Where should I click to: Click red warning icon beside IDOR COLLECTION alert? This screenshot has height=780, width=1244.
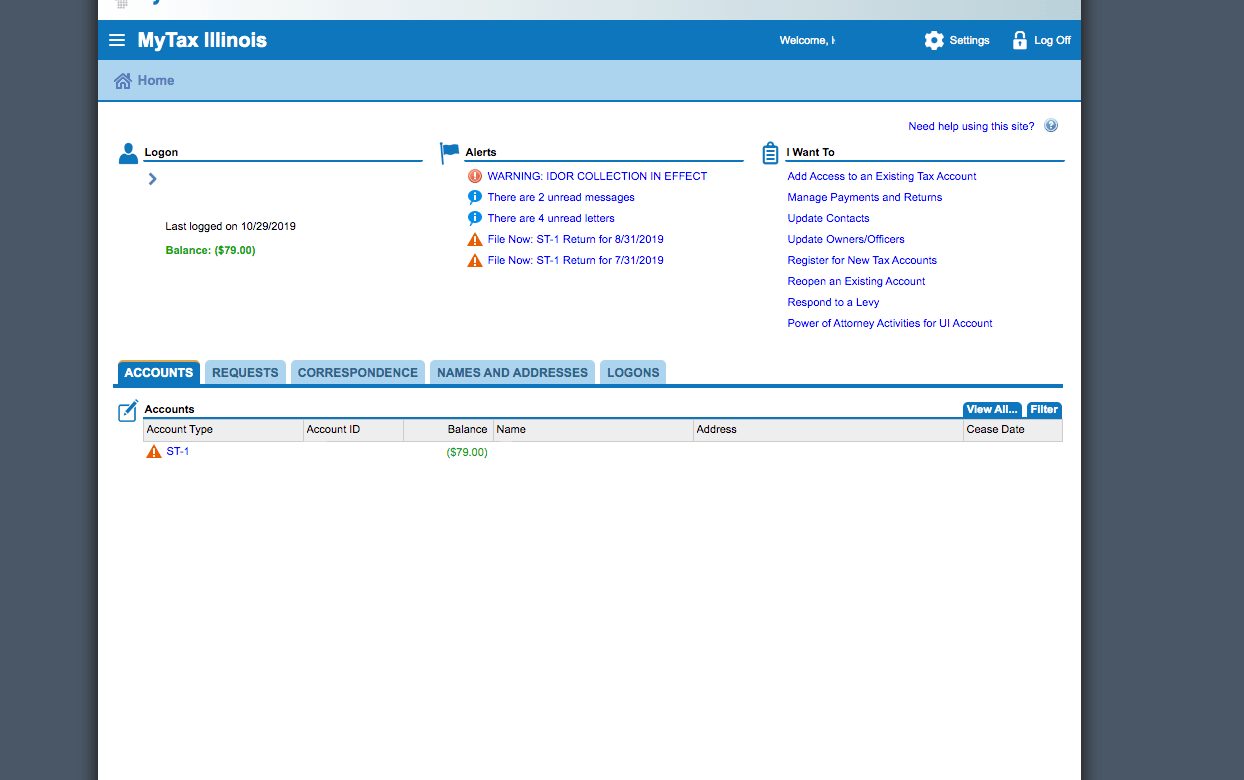click(475, 176)
